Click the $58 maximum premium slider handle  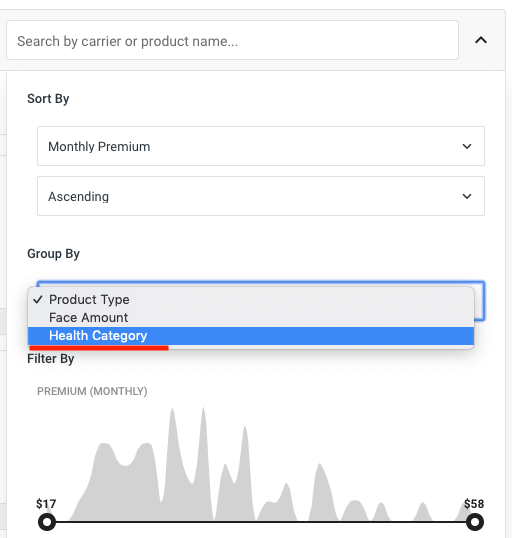click(475, 522)
